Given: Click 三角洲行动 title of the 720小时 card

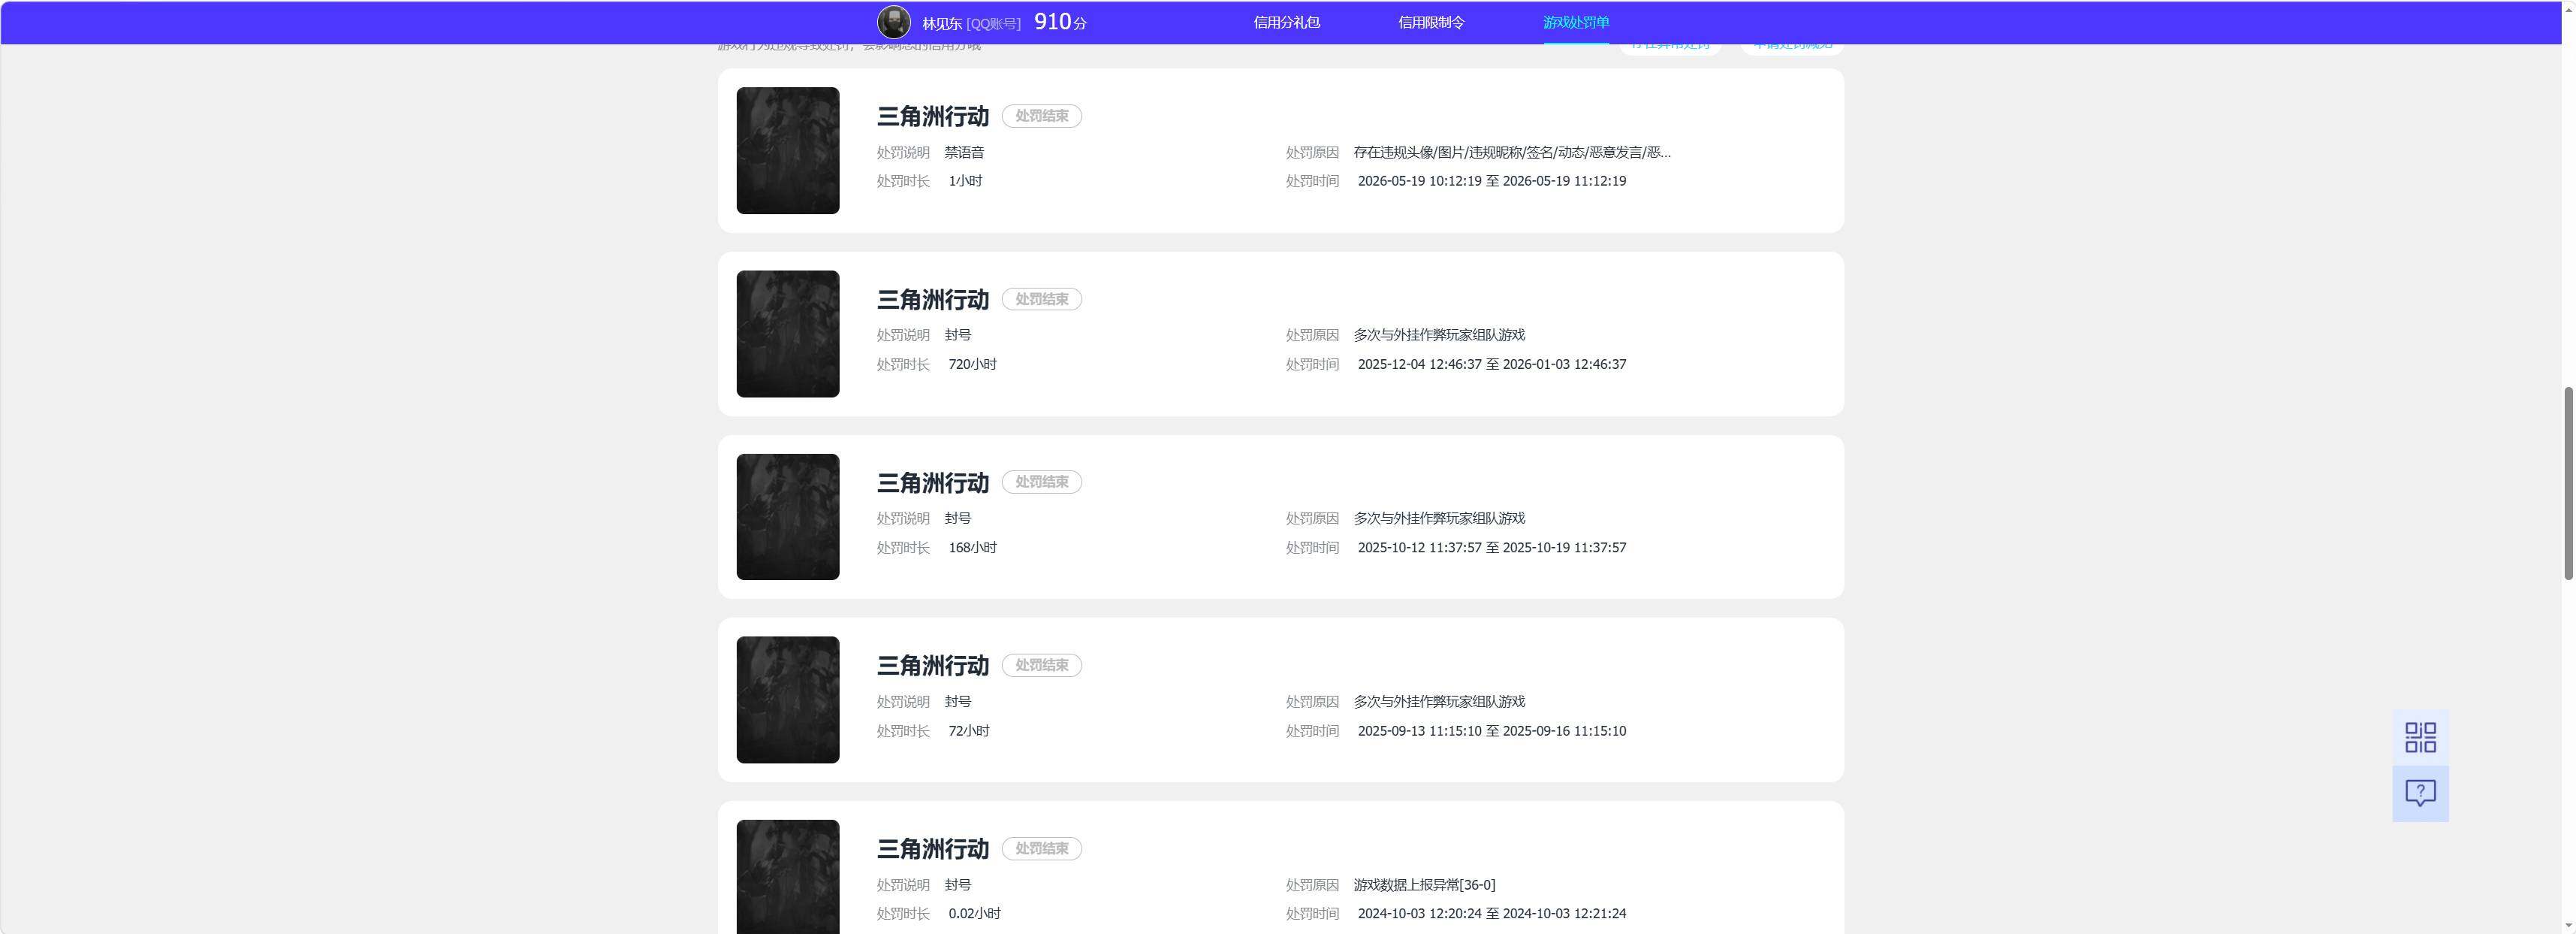Looking at the screenshot, I should tap(932, 299).
